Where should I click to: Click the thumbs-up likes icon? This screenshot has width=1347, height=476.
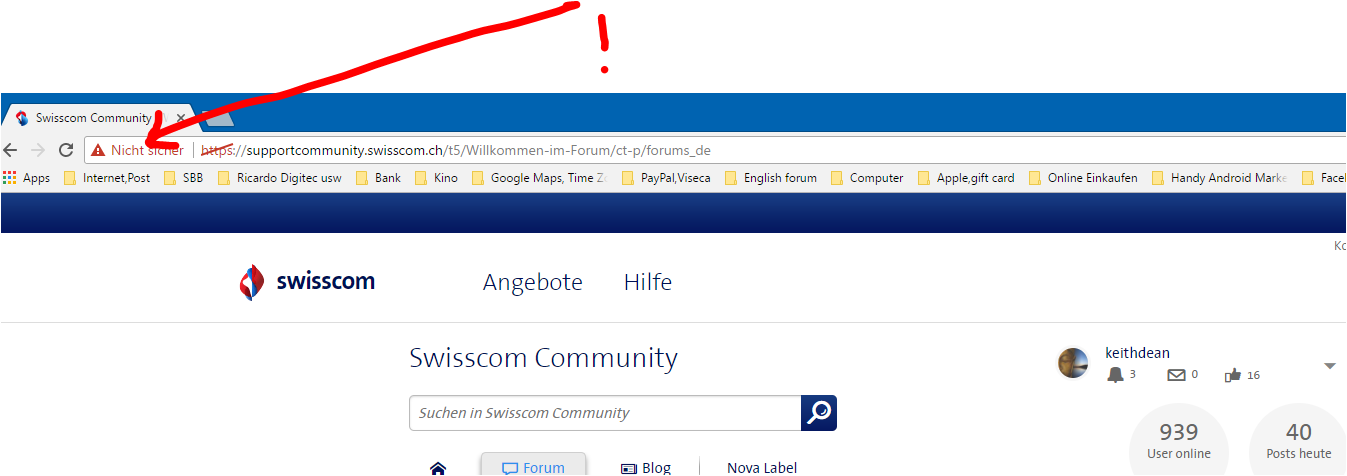coord(1233,375)
